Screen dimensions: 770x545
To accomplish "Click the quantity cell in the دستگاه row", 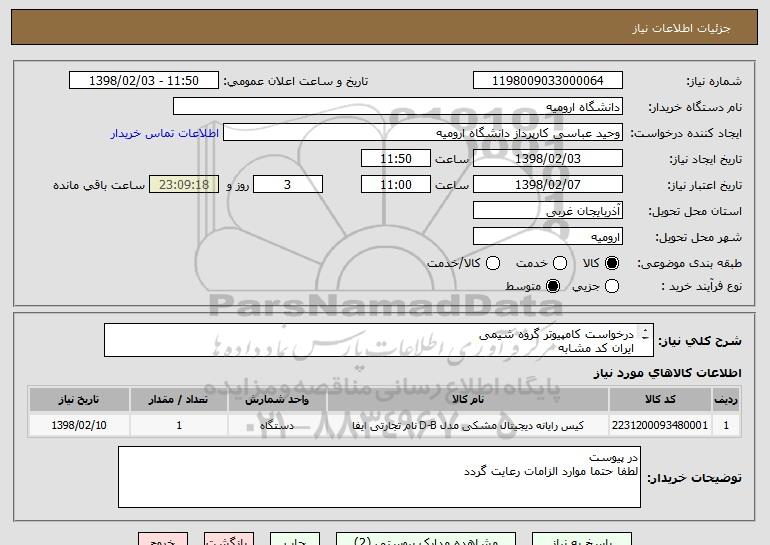I will coord(179,425).
